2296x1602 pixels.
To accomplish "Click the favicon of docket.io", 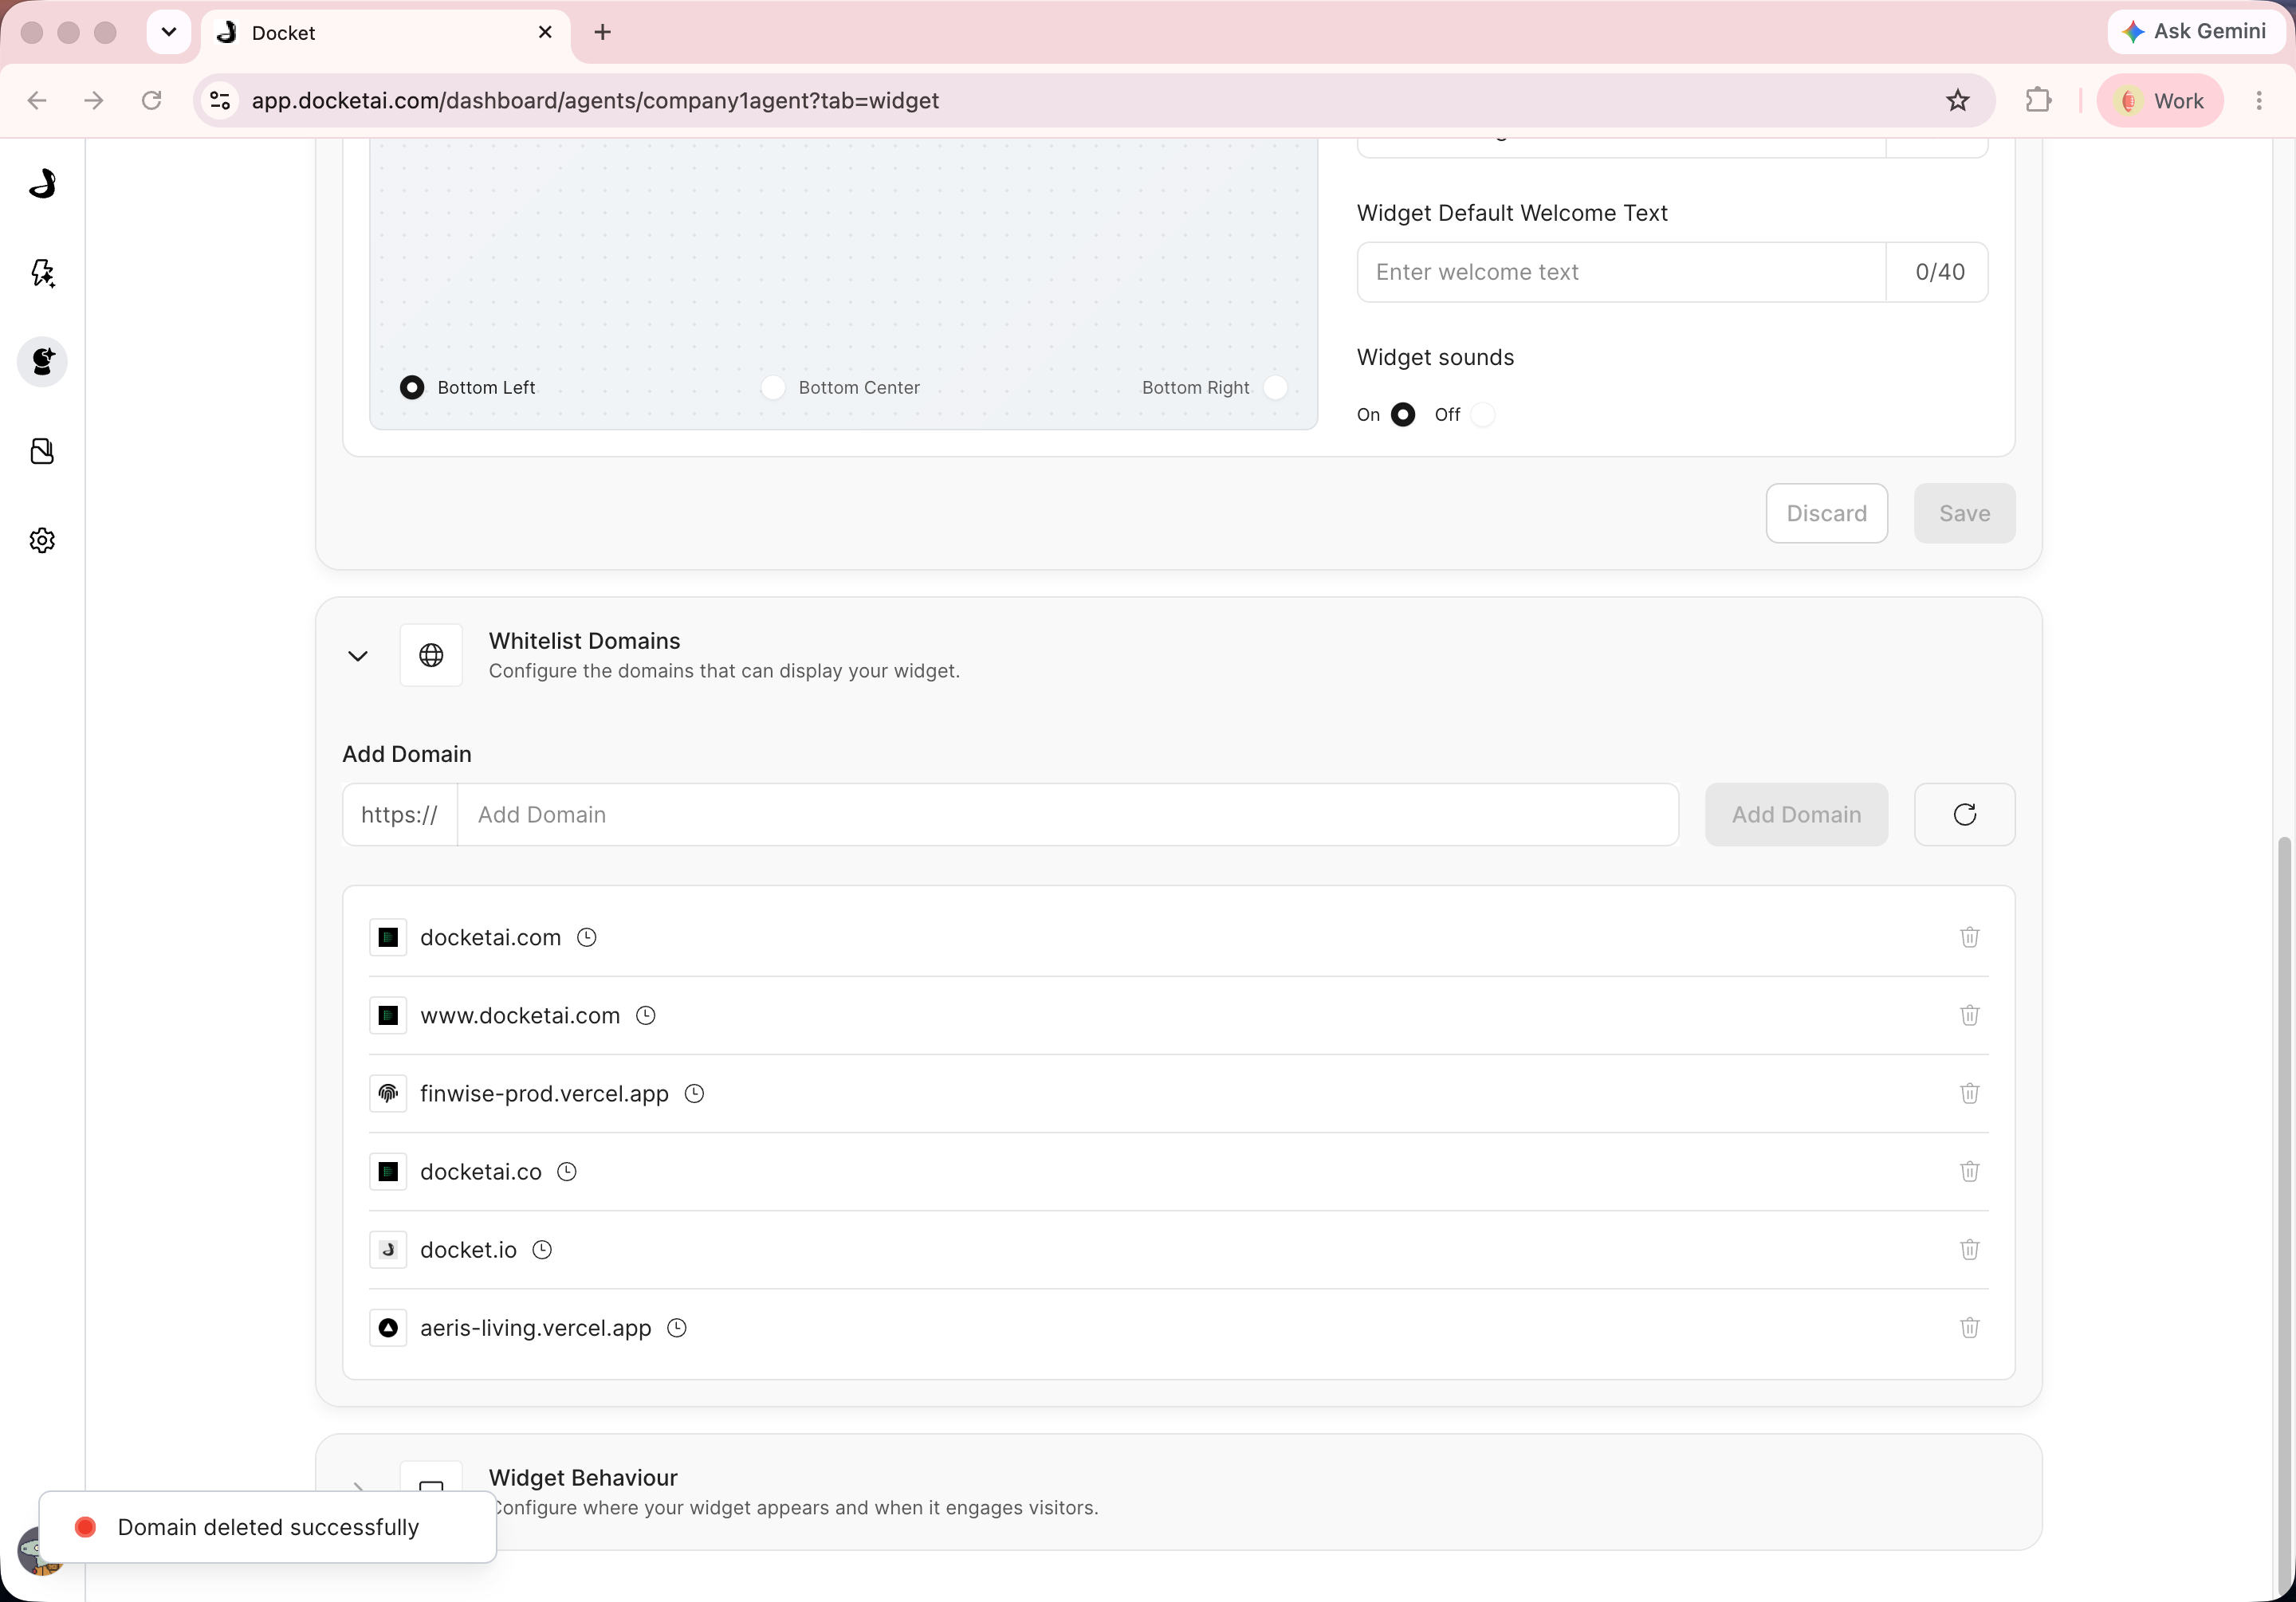I will (388, 1249).
